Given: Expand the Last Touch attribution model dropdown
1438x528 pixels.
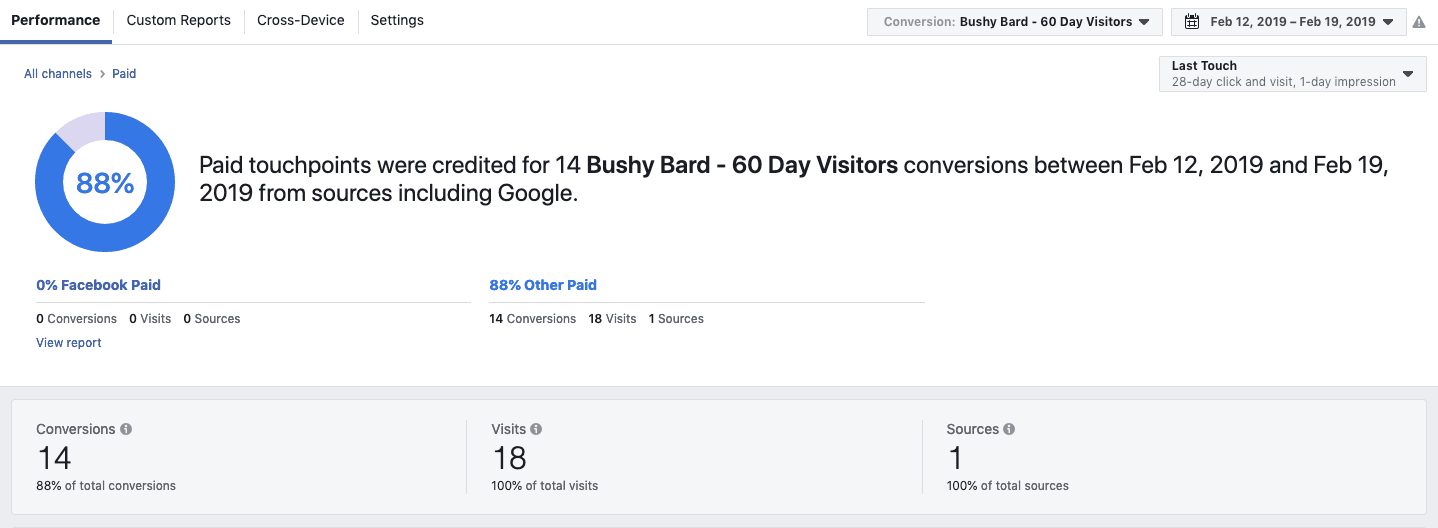Looking at the screenshot, I should (1292, 73).
